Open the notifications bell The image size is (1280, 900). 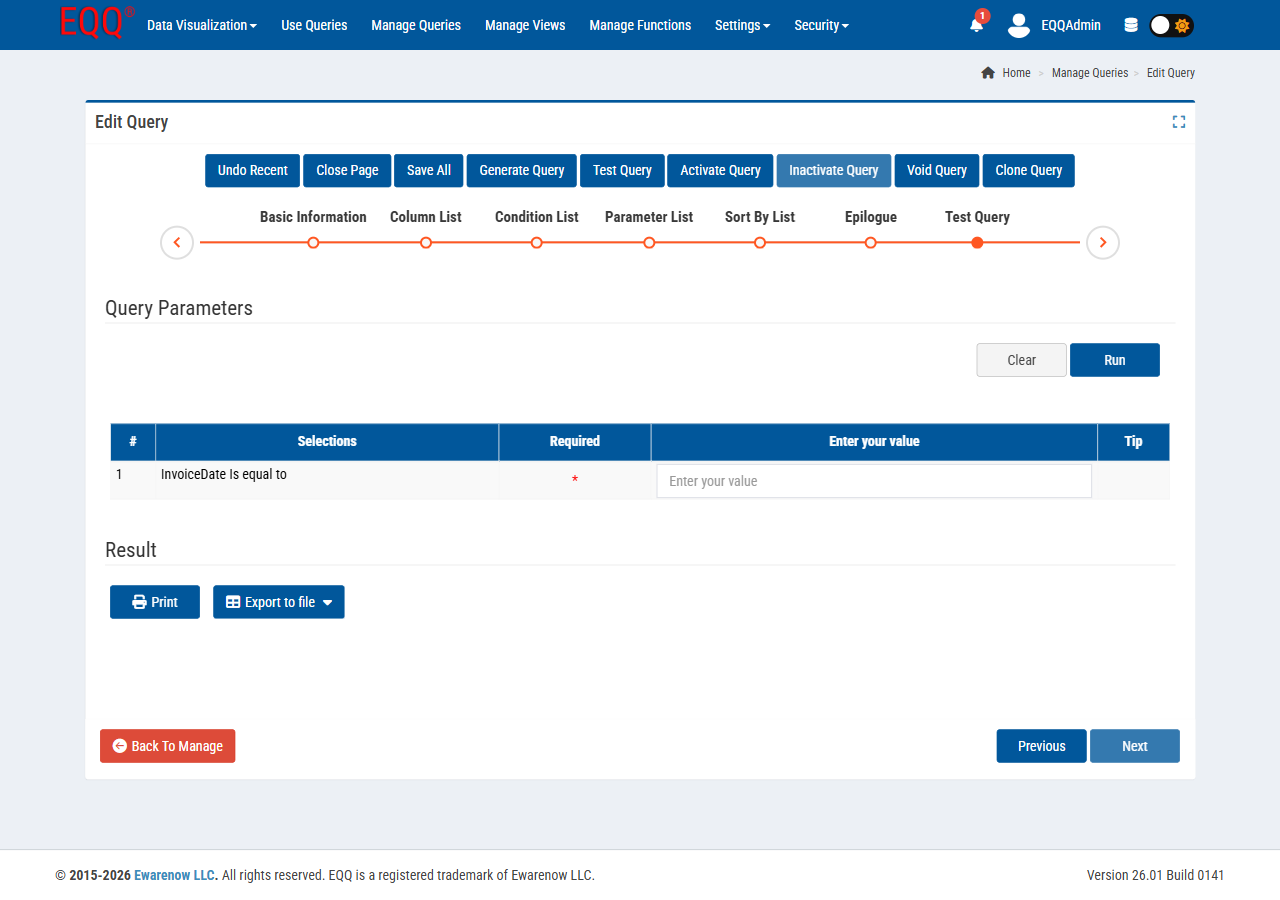975,25
